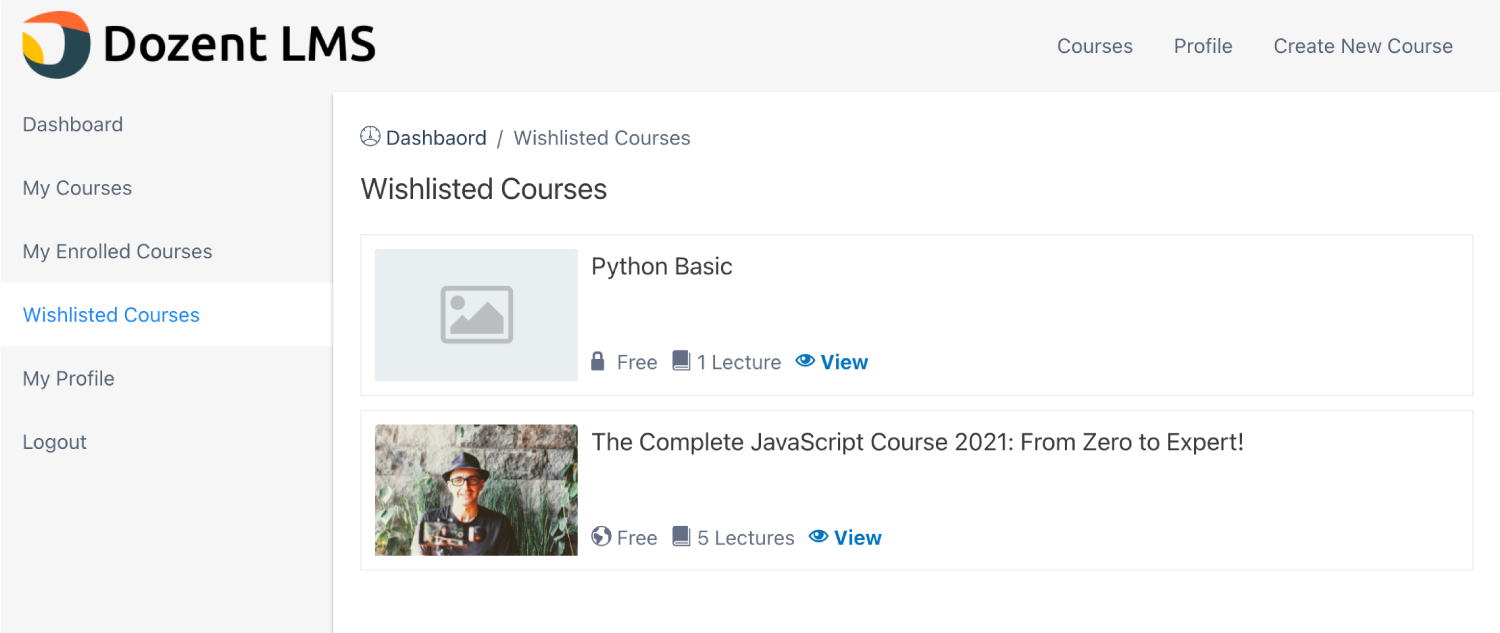The image size is (1500, 633).
Task: Click the eye icon for JavaScript course
Action: pyautogui.click(x=818, y=537)
